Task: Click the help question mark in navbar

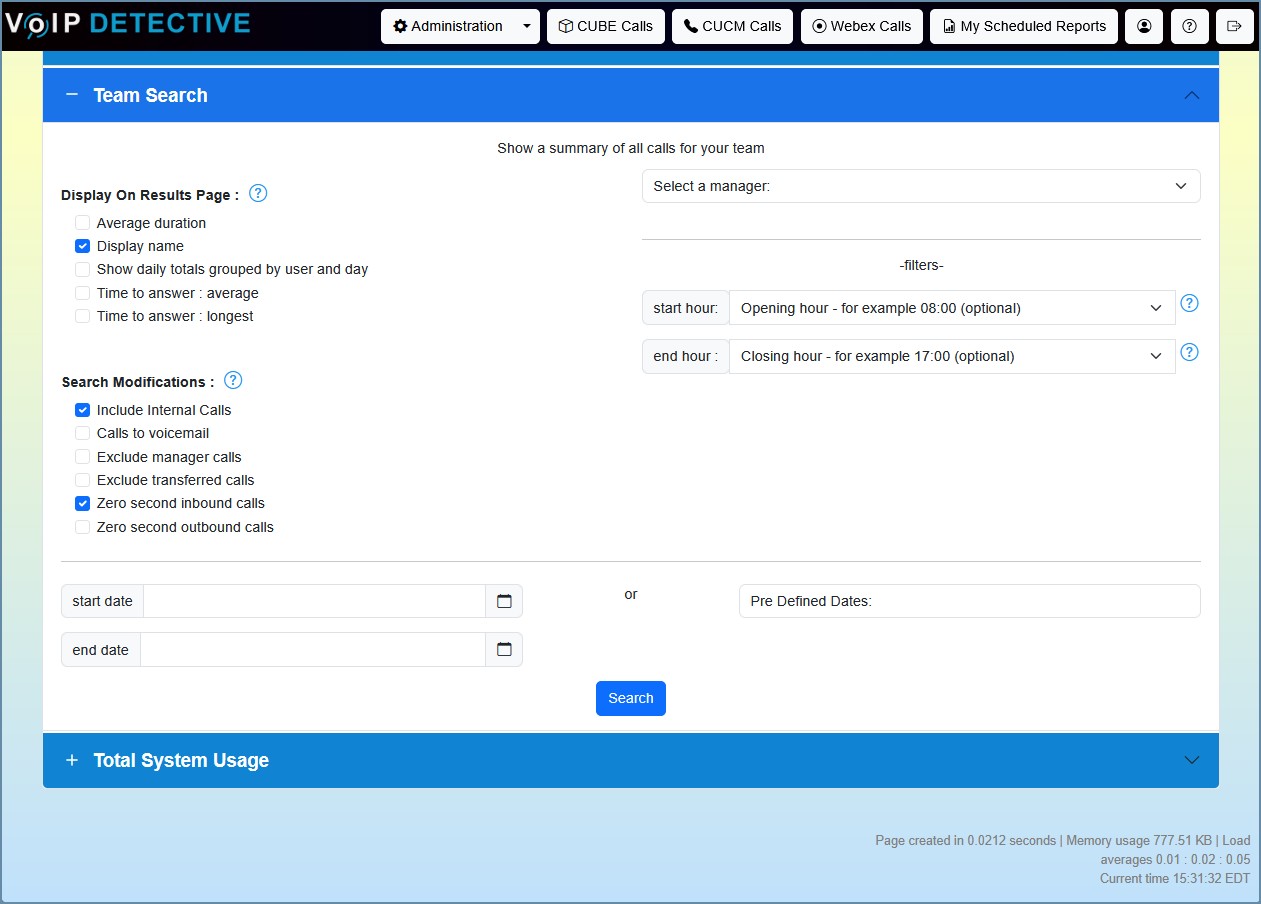Action: coord(1189,27)
